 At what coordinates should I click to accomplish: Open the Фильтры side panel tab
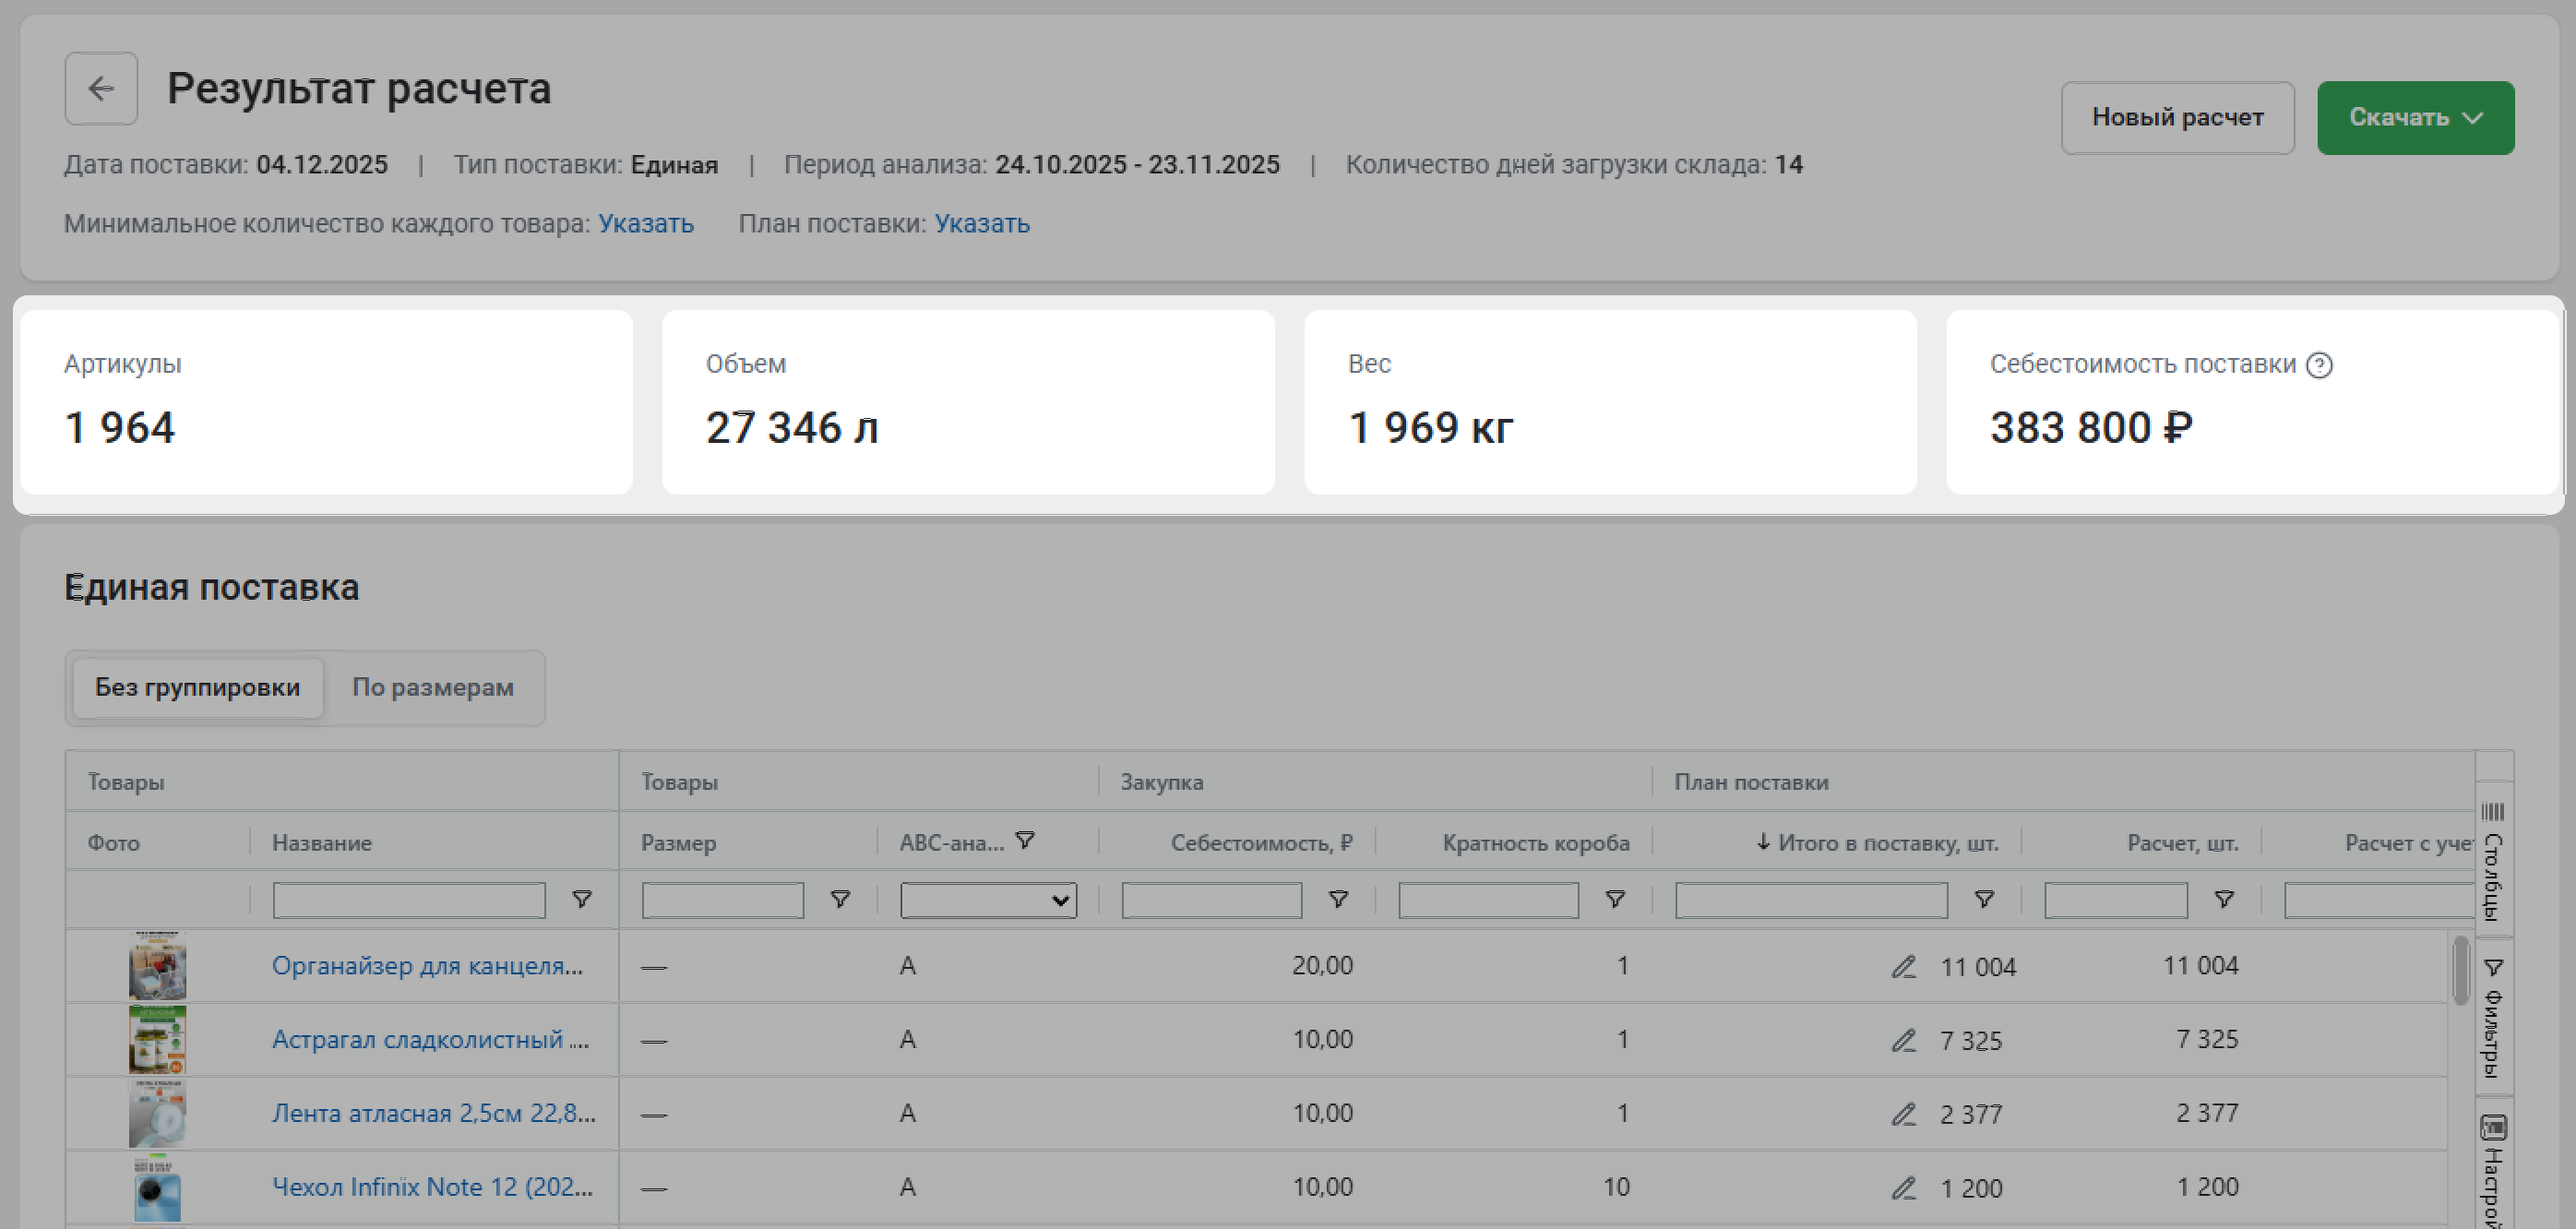tap(2493, 1018)
